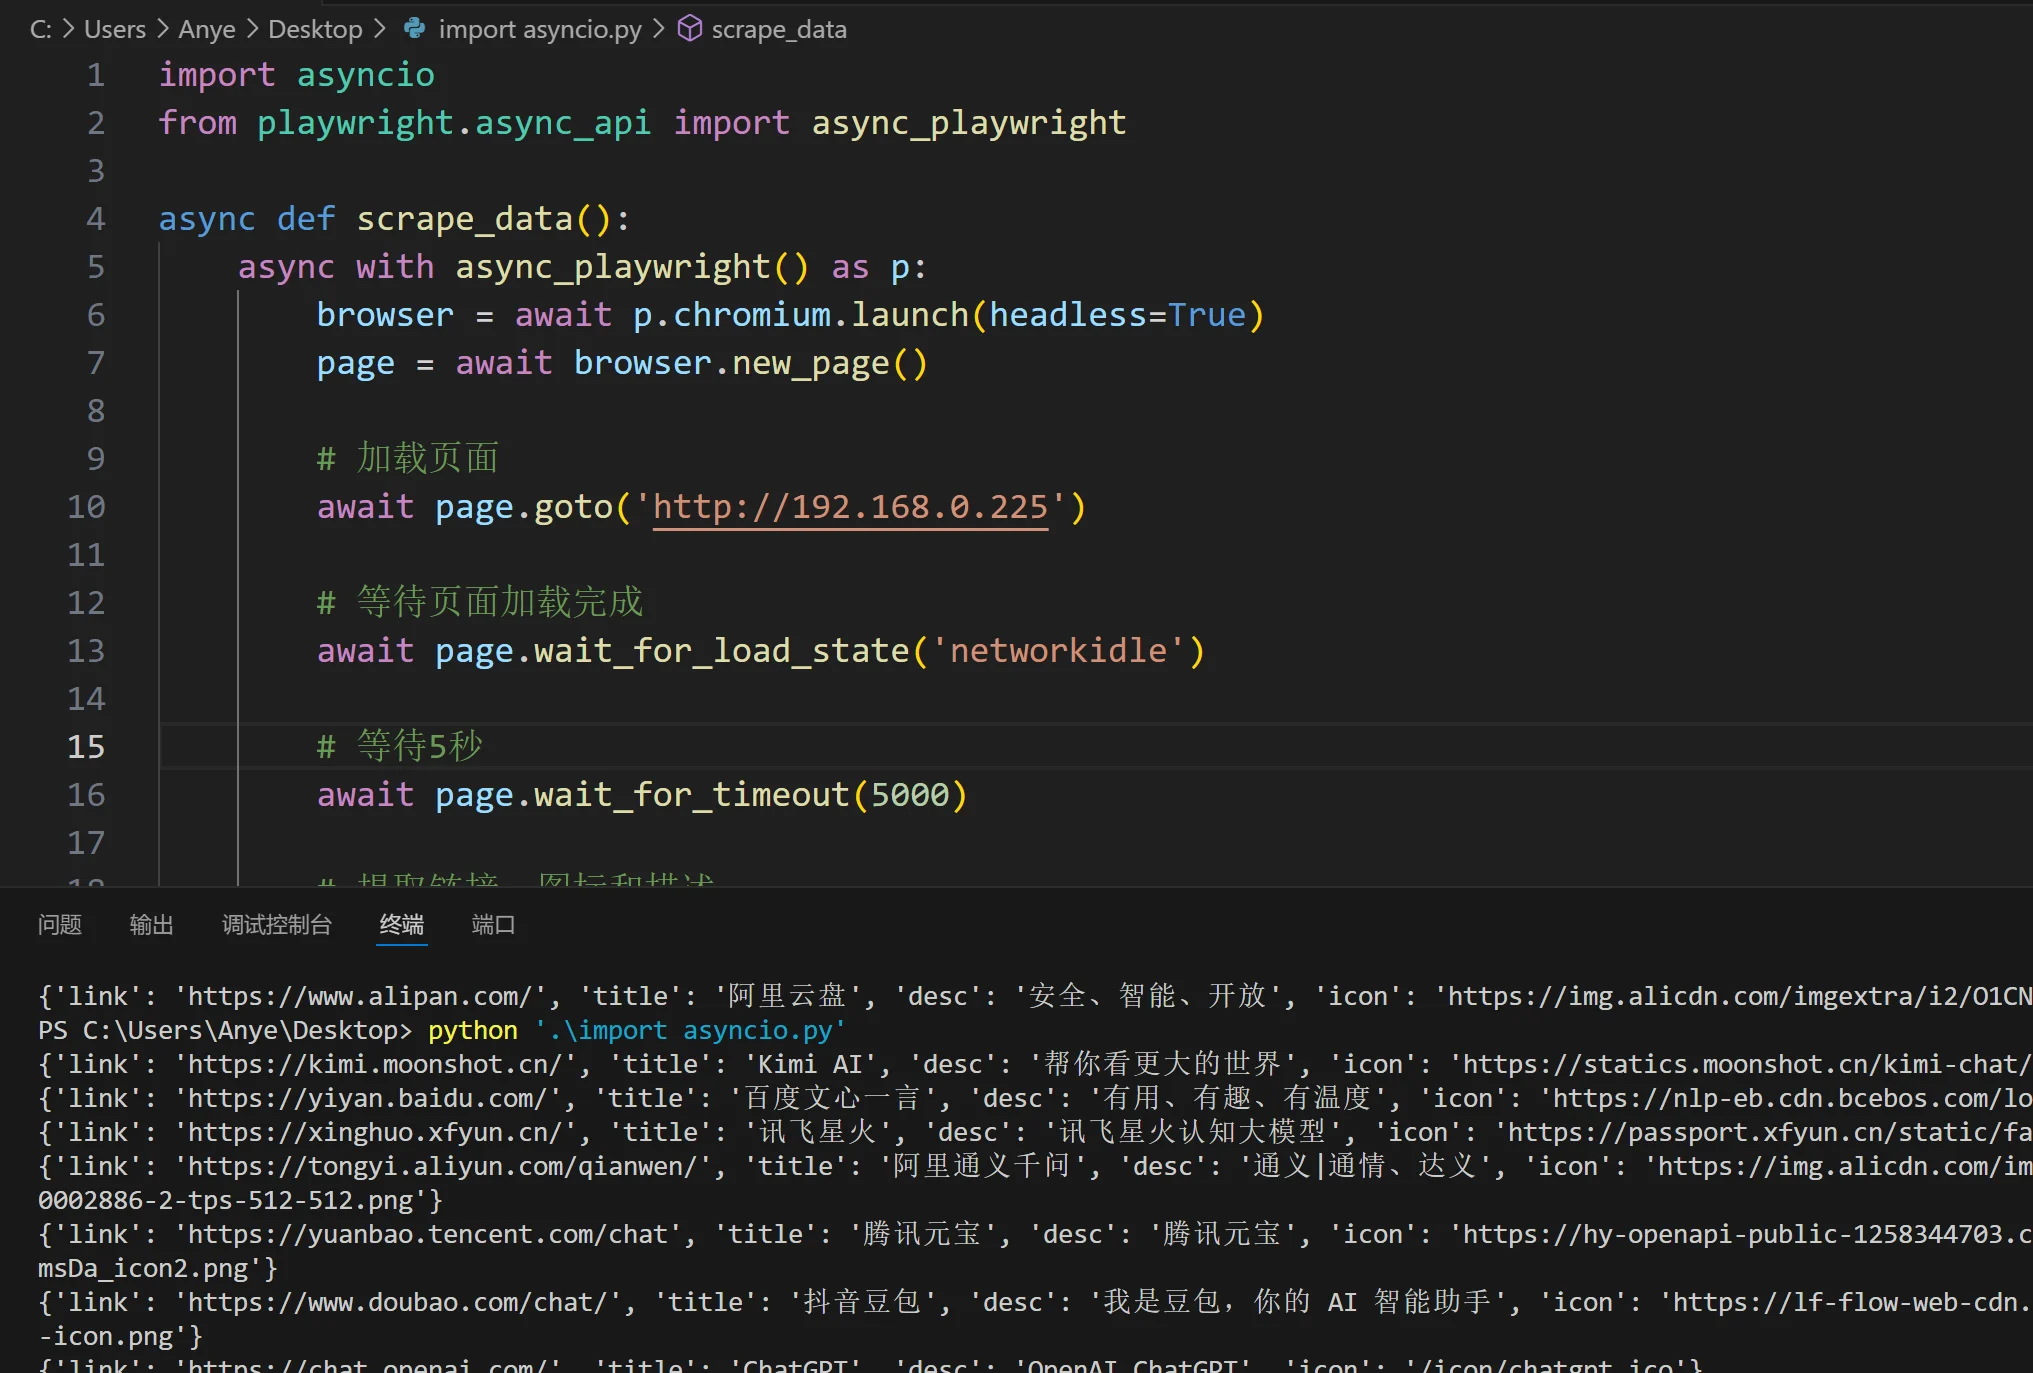Click the Desktop breadcrumb segment
This screenshot has width=2033, height=1373.
pyautogui.click(x=315, y=29)
